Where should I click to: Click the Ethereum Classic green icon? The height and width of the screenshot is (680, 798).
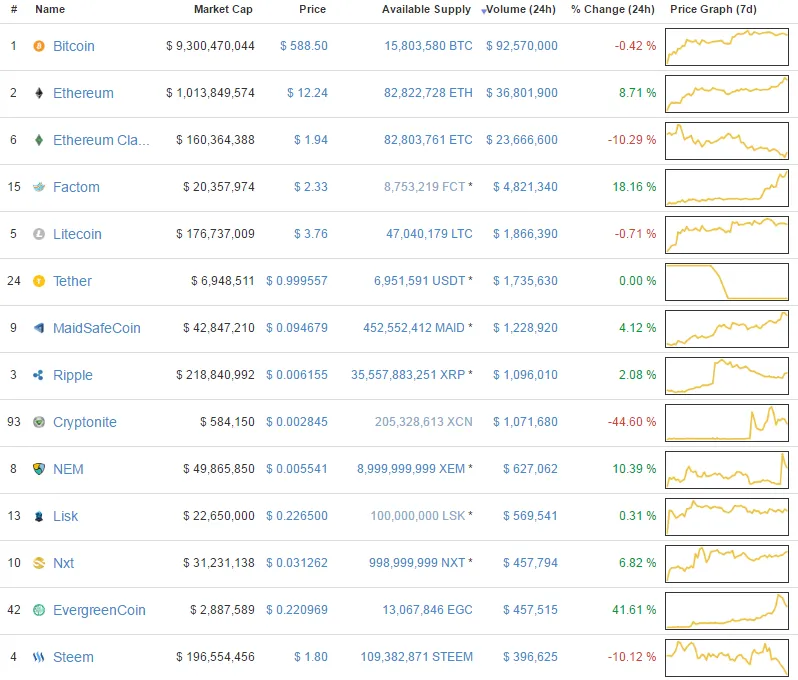coord(39,140)
